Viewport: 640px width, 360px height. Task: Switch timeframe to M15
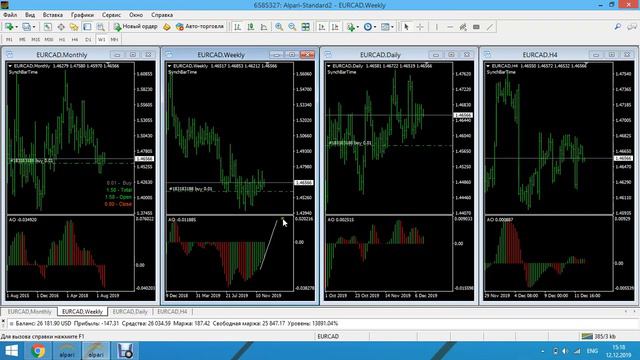tap(36, 40)
